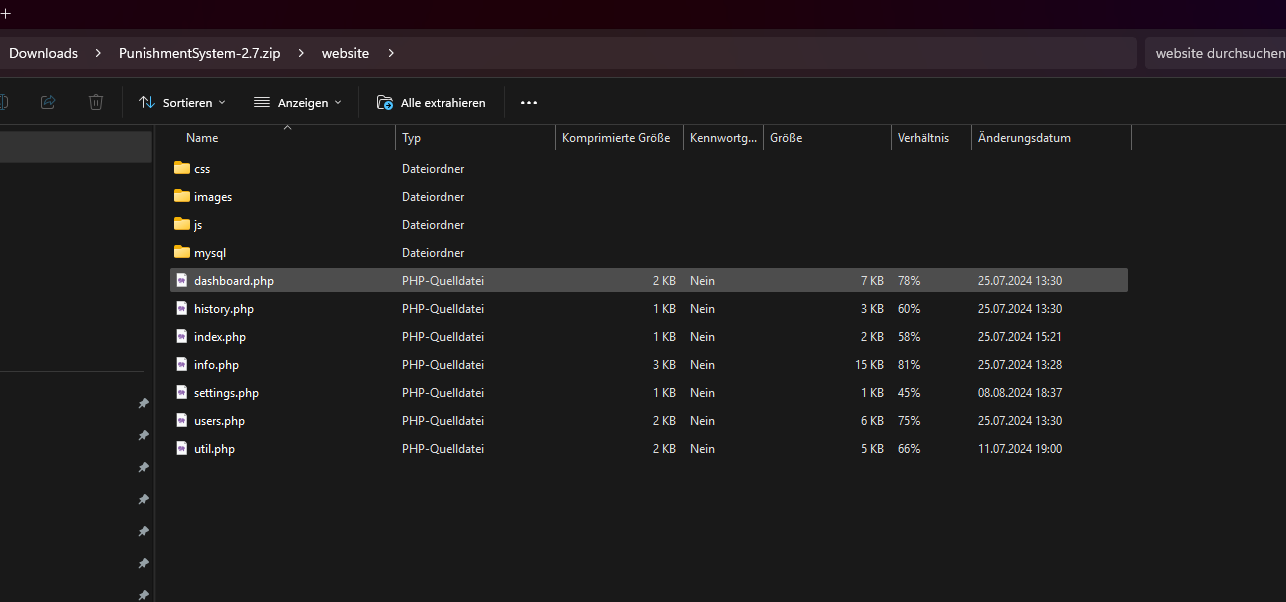Click the 3 KB compressed size of info.php
1286x602 pixels.
click(664, 365)
